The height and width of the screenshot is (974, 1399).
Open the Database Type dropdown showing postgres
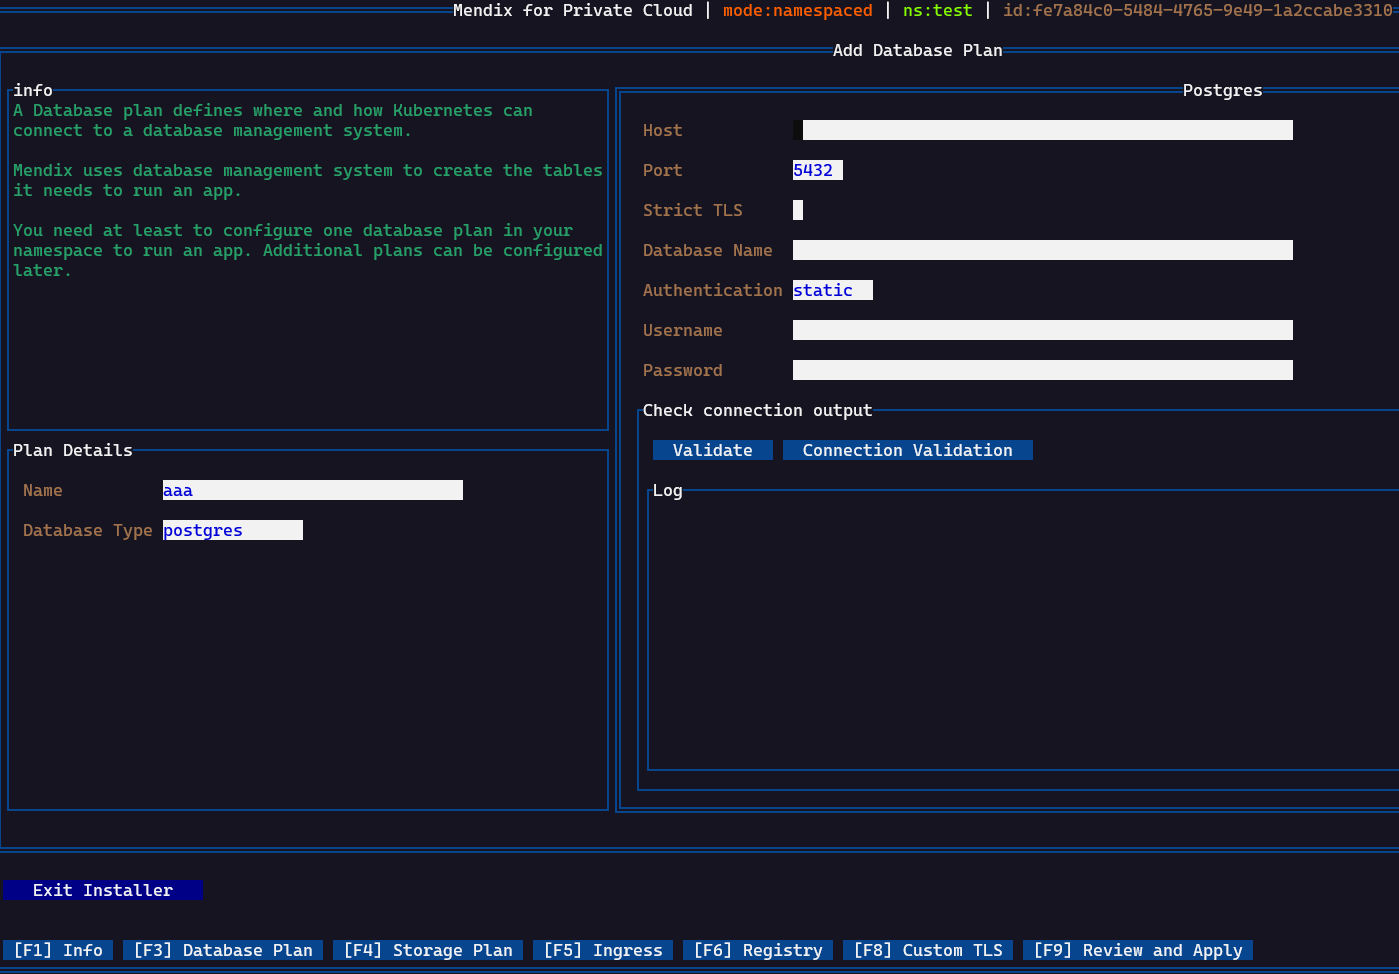(233, 530)
